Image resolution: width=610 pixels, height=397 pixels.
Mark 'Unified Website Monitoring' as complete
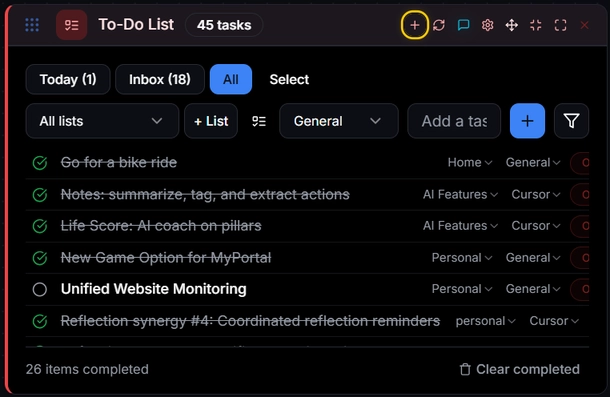click(40, 289)
